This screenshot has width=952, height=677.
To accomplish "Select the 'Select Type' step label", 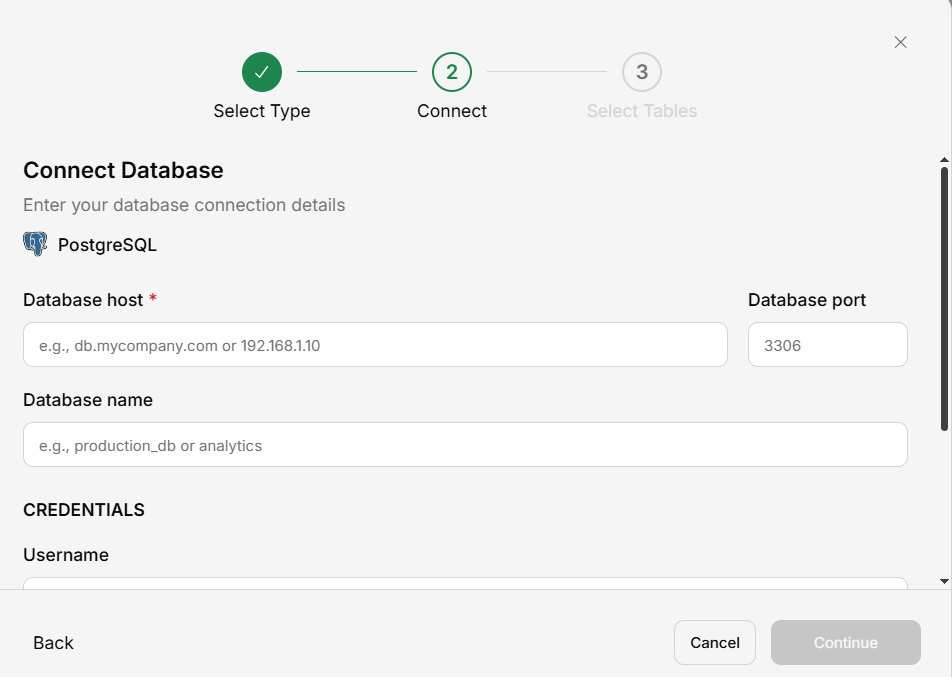I will pos(262,111).
